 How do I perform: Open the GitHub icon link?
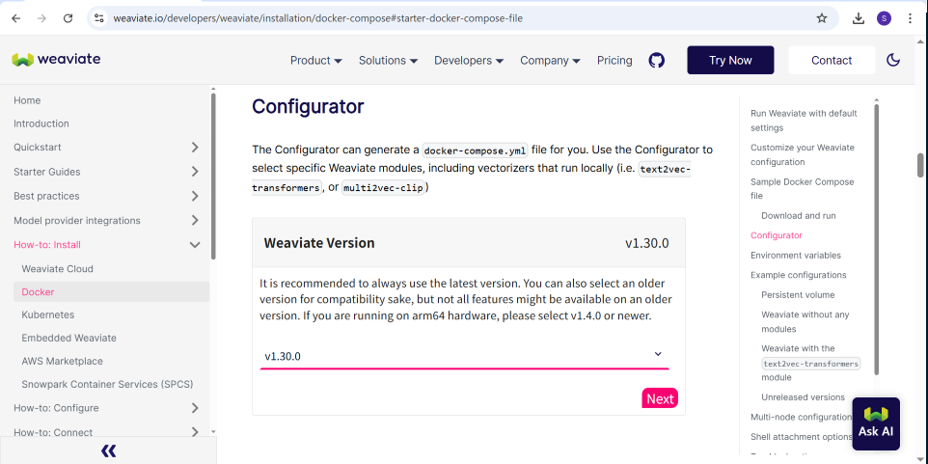coord(656,60)
